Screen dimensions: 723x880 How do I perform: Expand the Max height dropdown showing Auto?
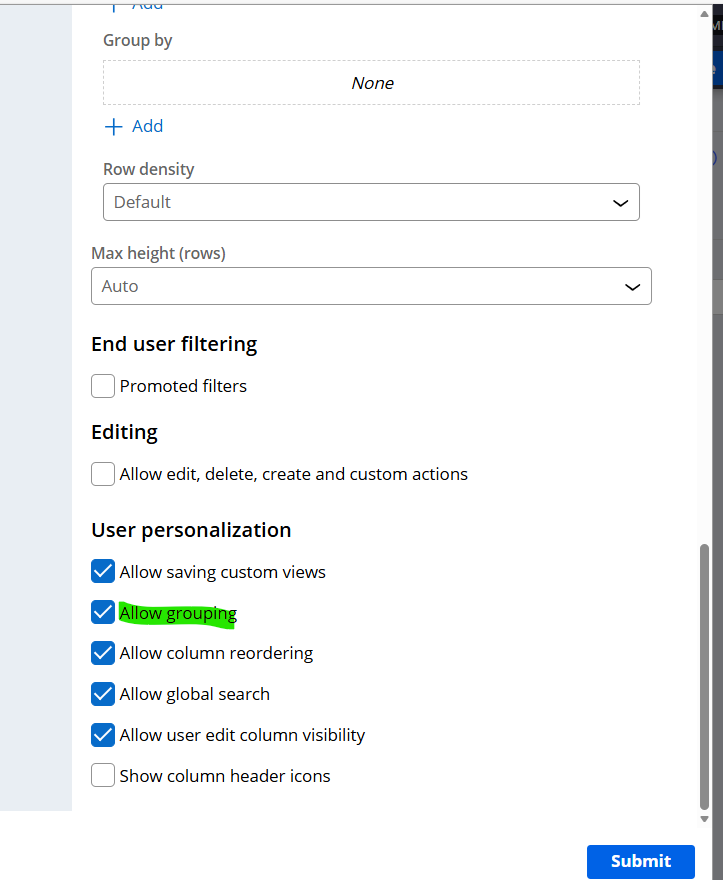pyautogui.click(x=370, y=286)
